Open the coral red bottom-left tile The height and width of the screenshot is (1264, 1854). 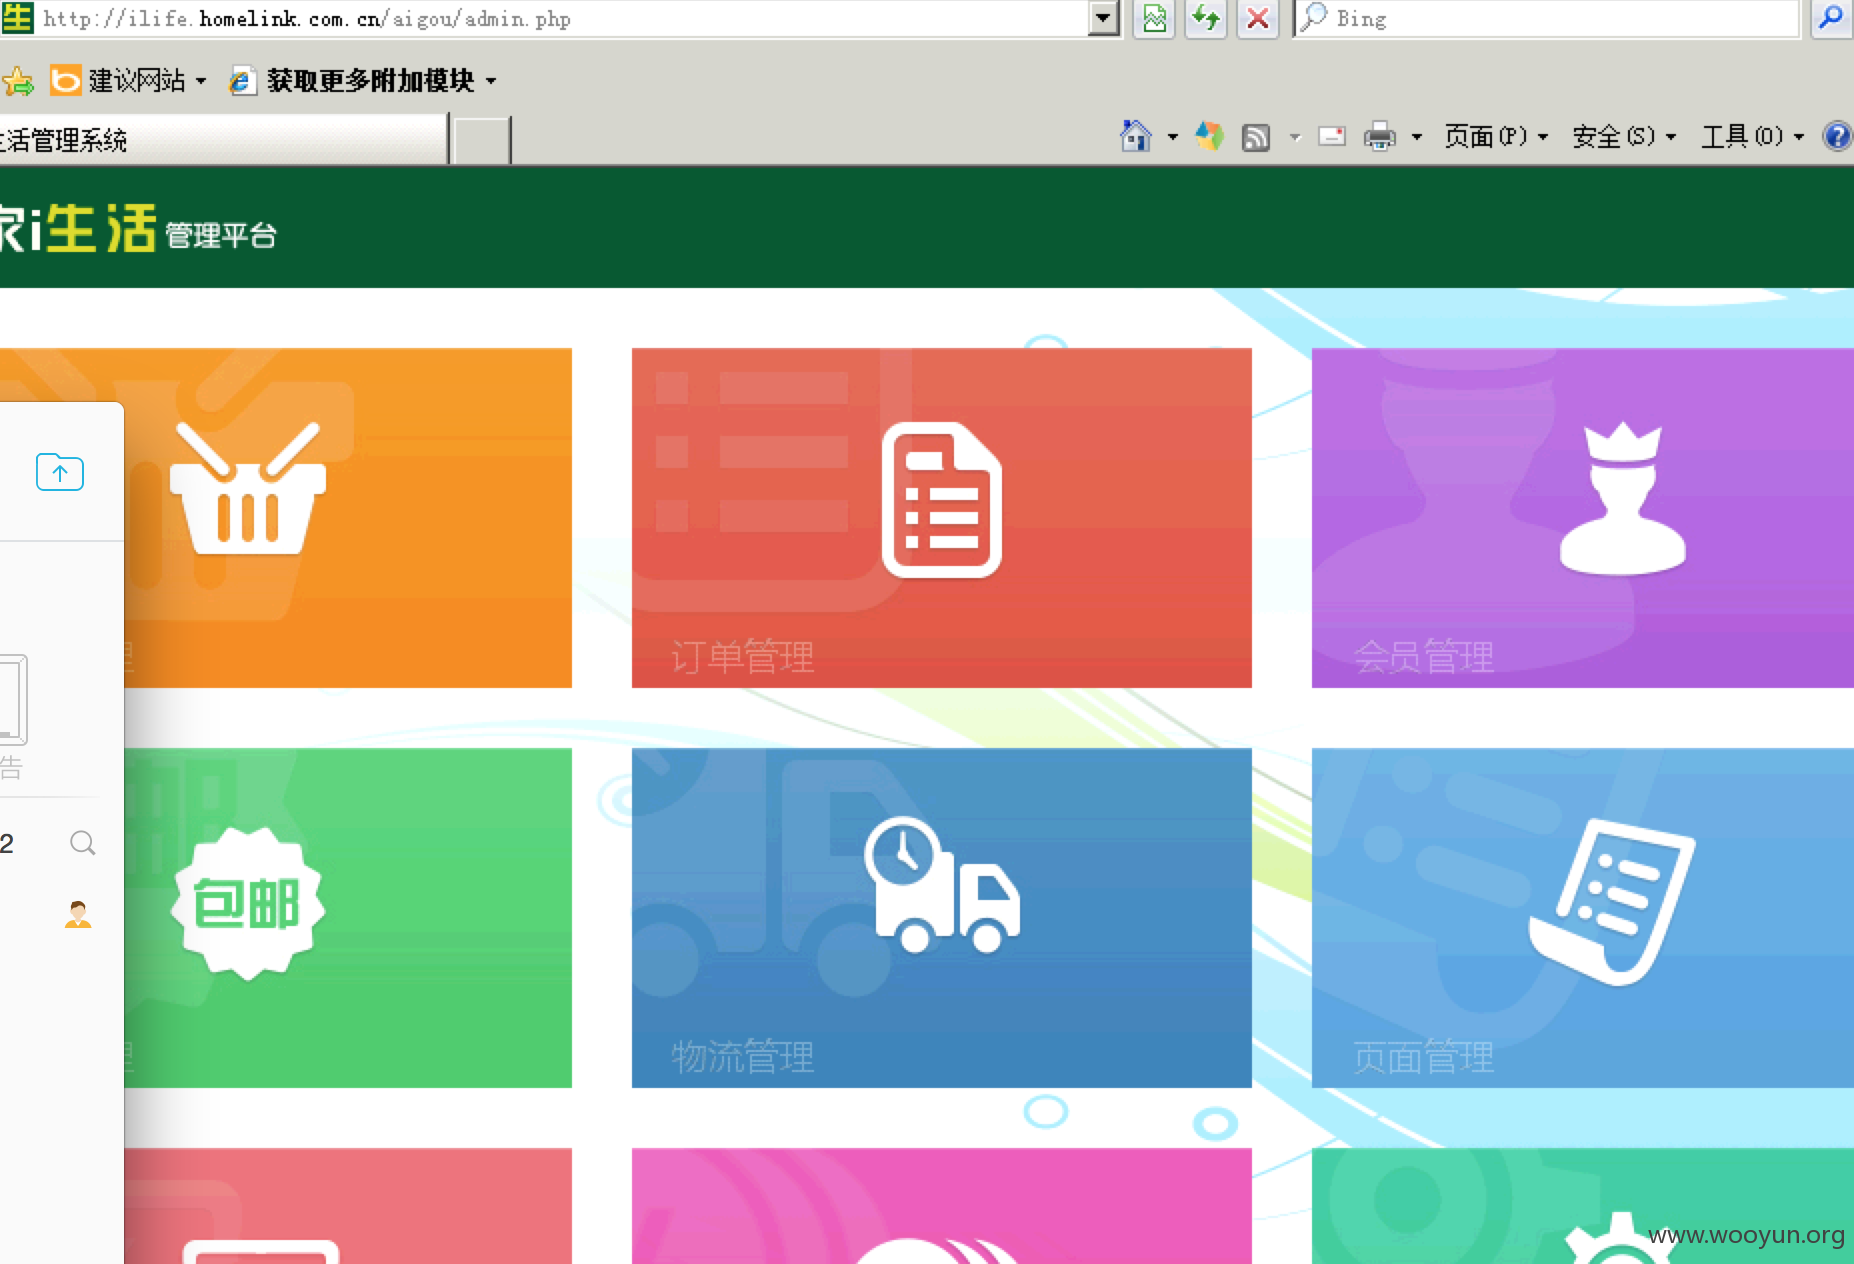tap(348, 1206)
